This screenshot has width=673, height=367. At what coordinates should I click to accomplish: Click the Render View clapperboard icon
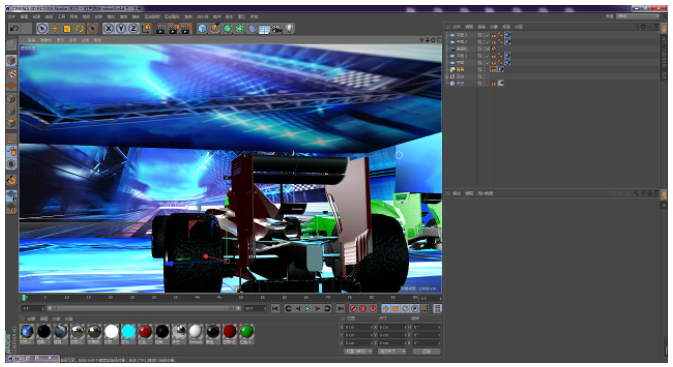click(x=161, y=29)
